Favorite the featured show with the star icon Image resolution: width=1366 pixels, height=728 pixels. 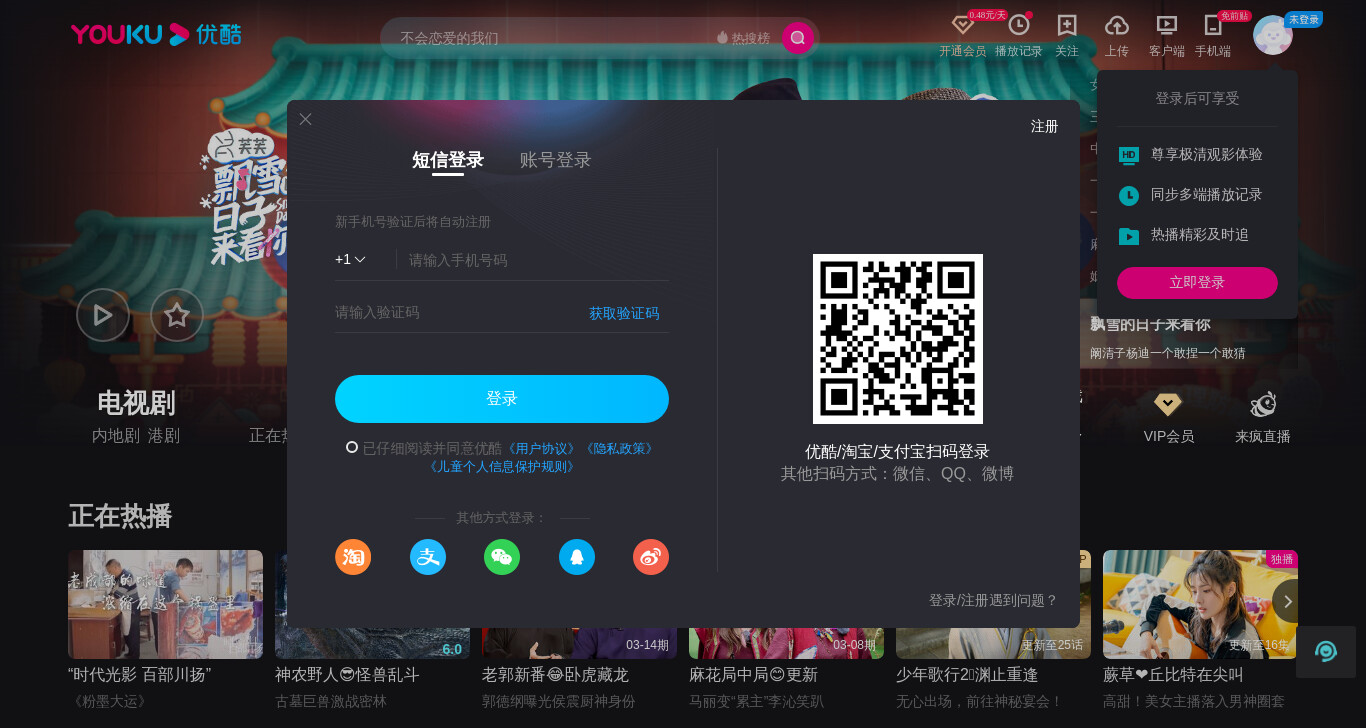click(x=177, y=315)
